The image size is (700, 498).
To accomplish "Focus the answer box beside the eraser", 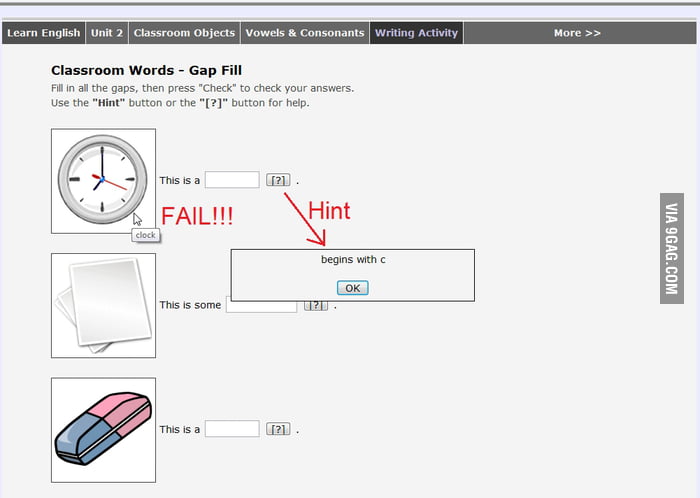I will point(232,429).
